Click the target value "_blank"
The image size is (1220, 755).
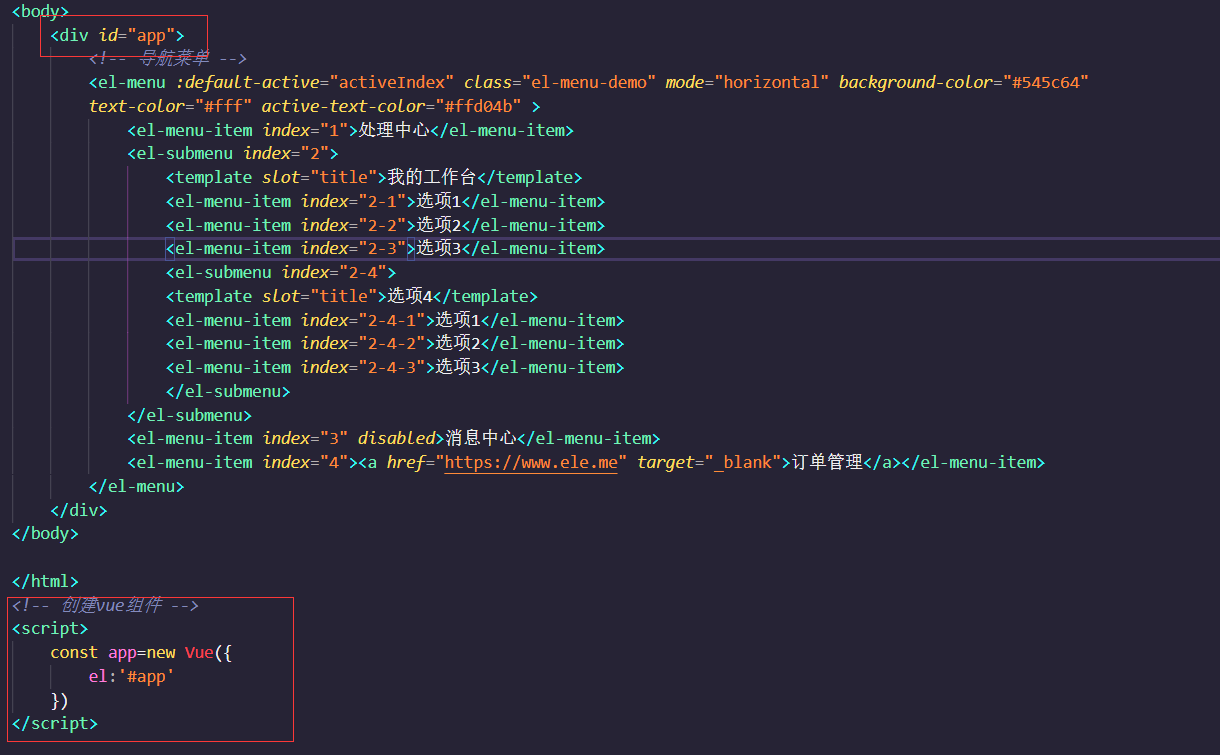[743, 462]
